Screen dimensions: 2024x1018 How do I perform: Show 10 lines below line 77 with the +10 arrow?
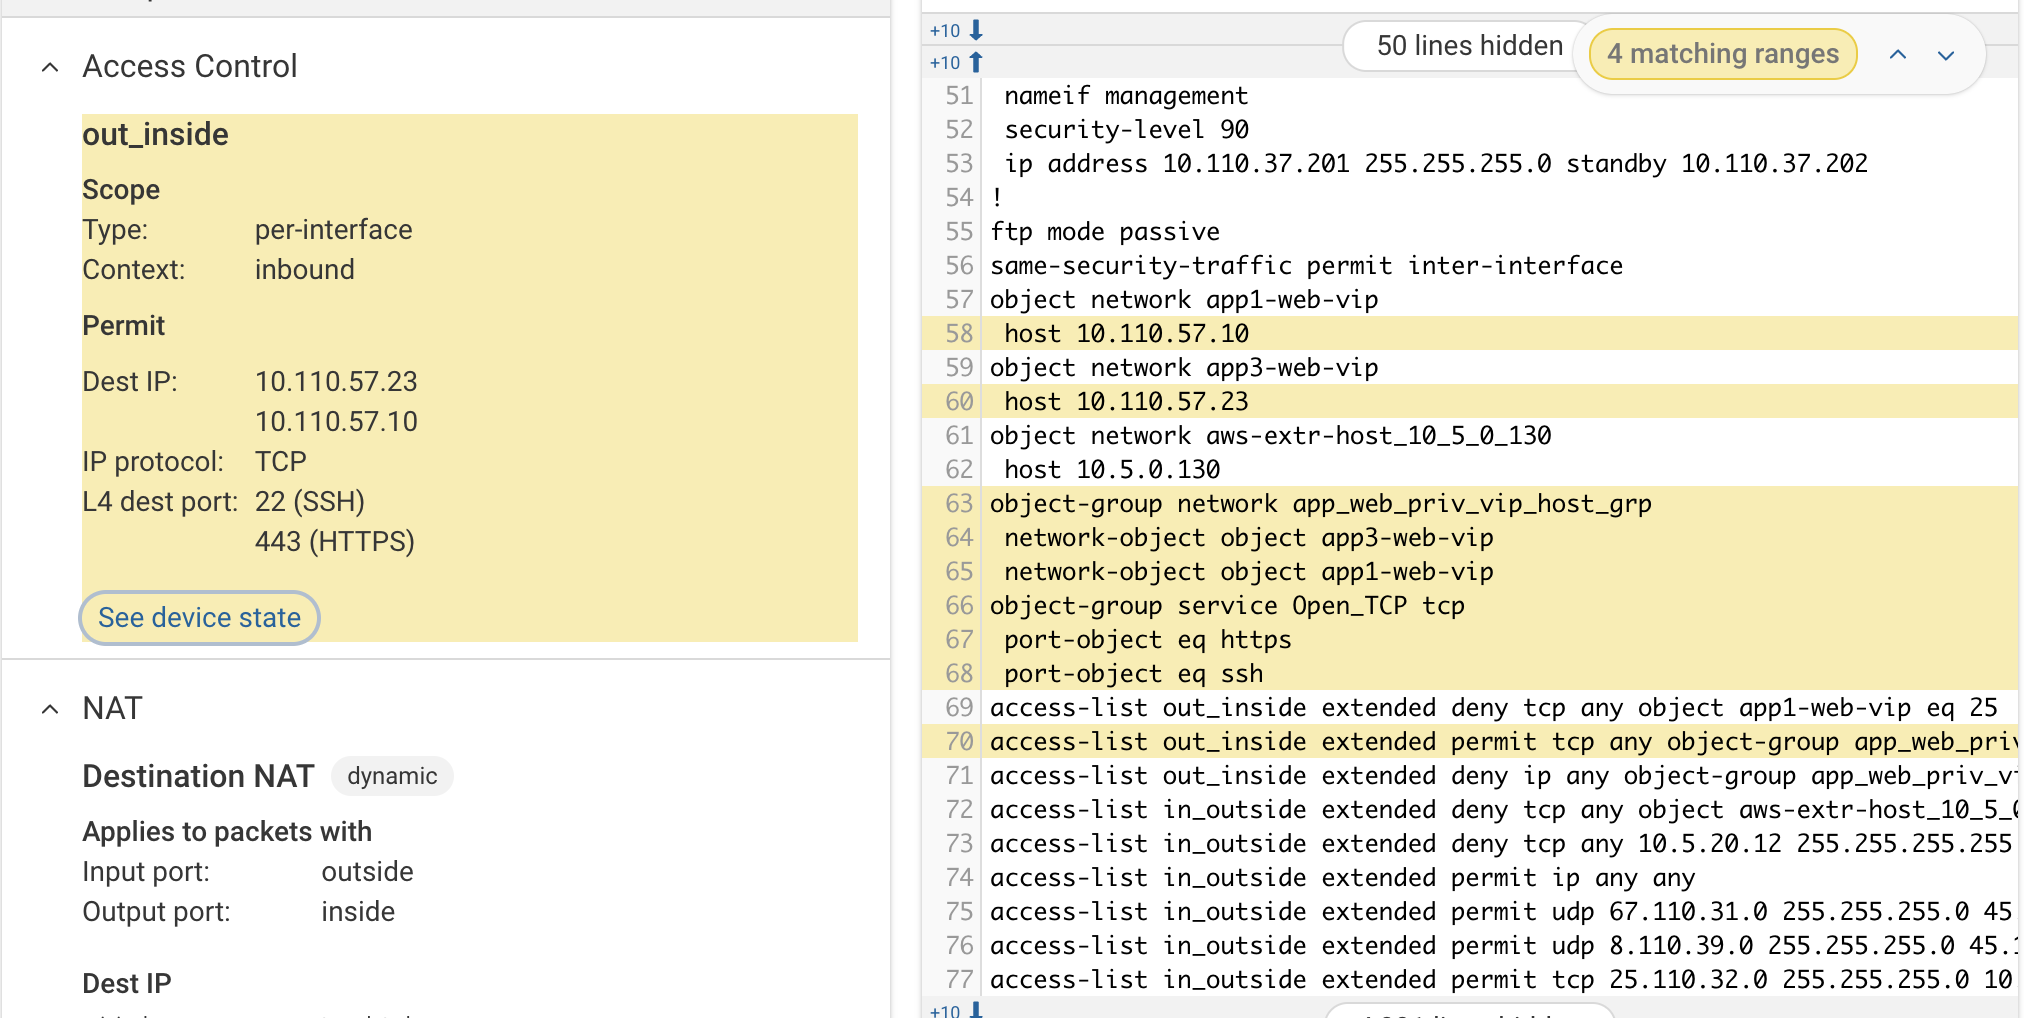pos(958,1010)
